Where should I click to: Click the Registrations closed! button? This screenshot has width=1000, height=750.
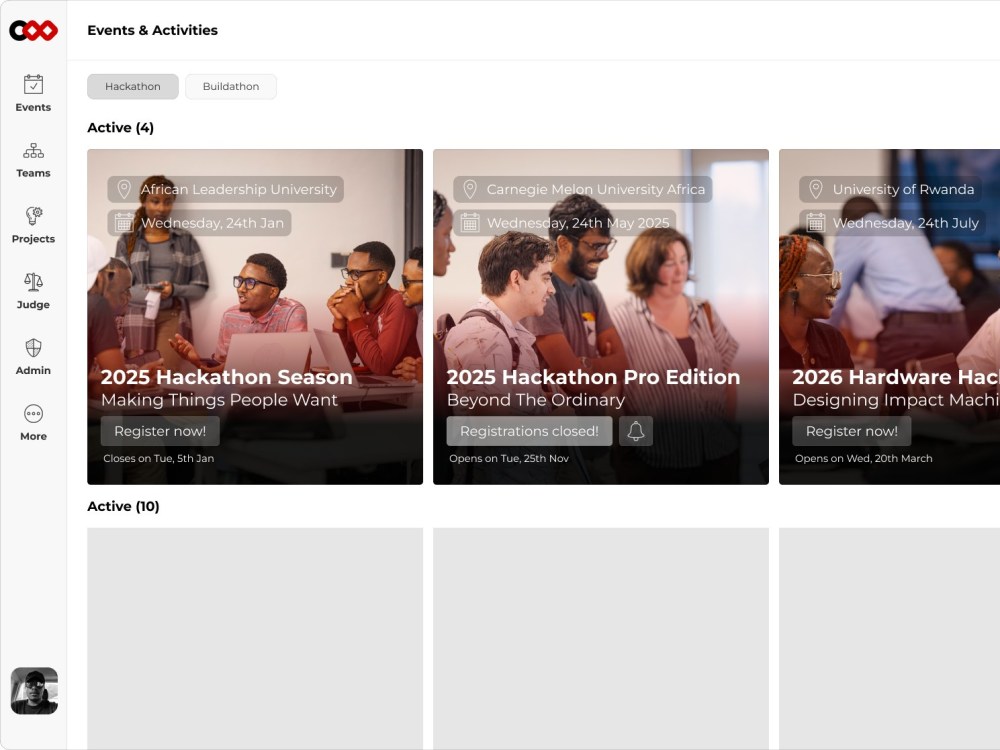529,431
